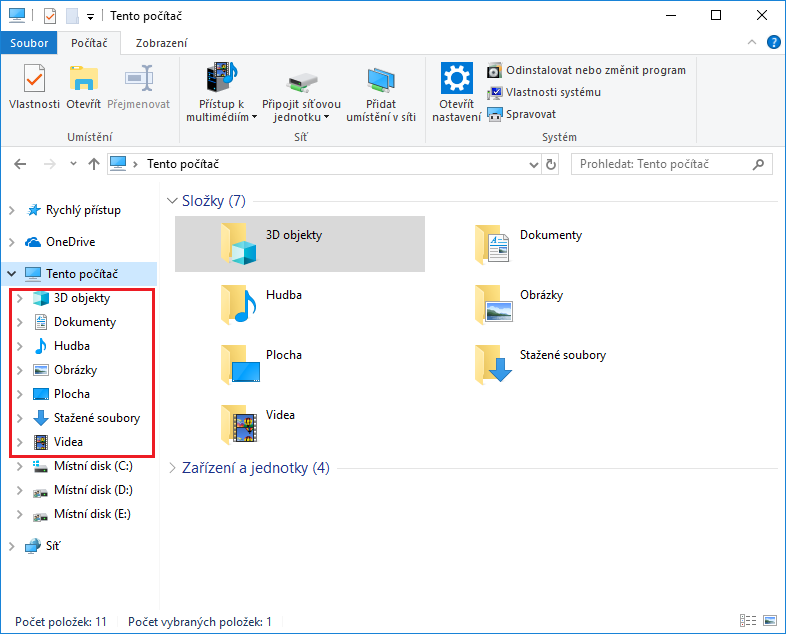The width and height of the screenshot is (786, 634).
Task: Select the Počítač ribbon tab
Action: [89, 43]
